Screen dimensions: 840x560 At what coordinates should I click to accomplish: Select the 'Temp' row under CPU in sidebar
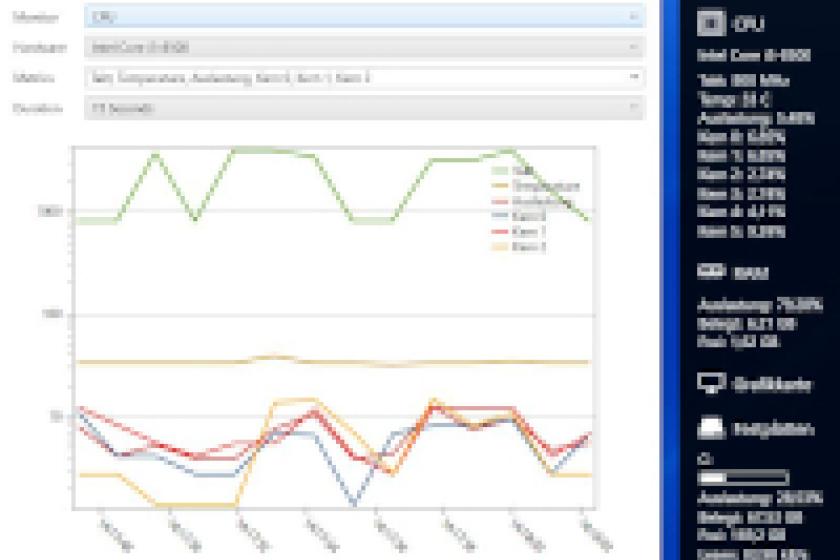[734, 99]
